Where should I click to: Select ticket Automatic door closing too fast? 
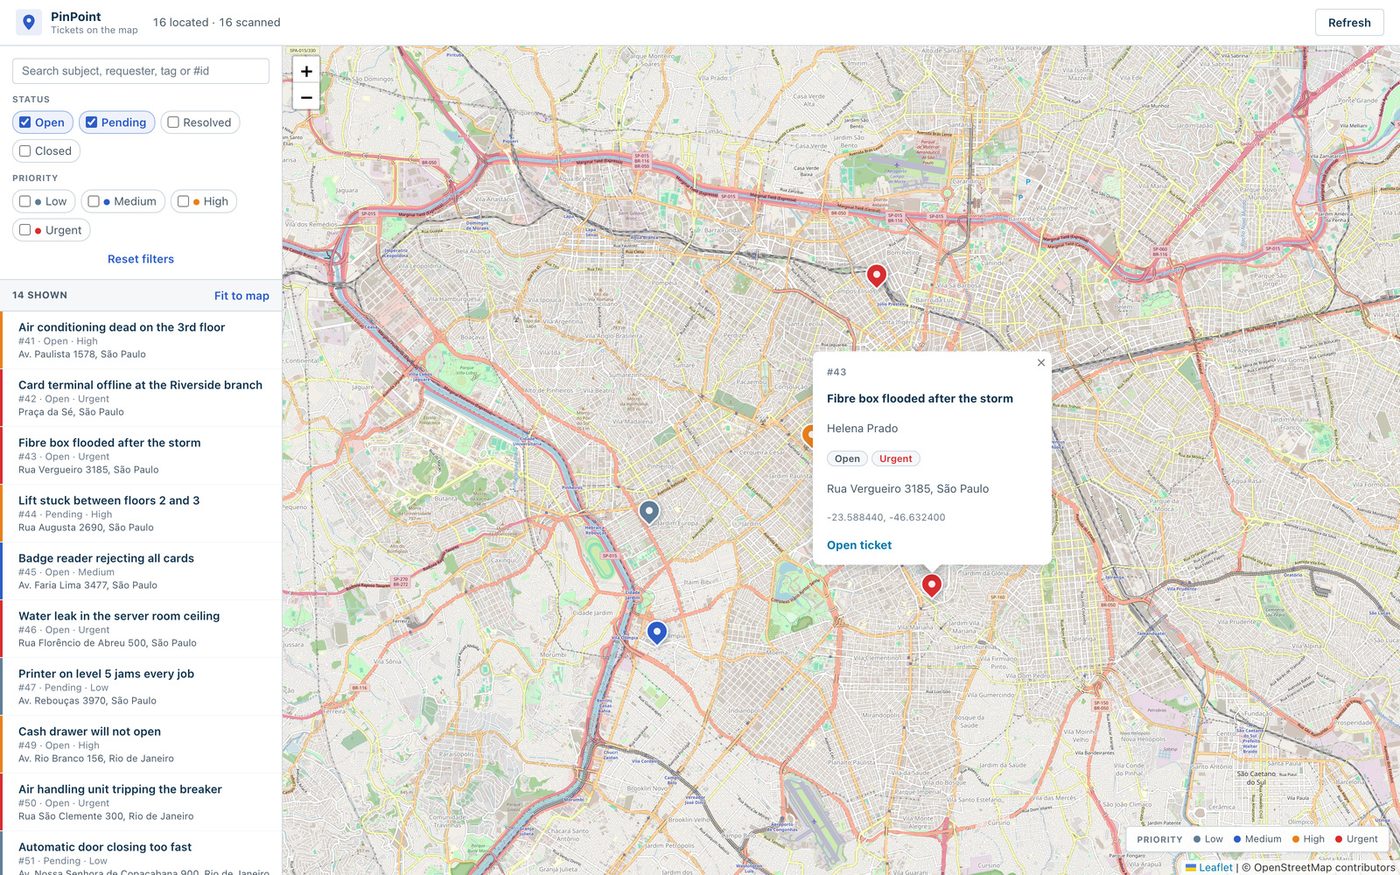click(141, 854)
